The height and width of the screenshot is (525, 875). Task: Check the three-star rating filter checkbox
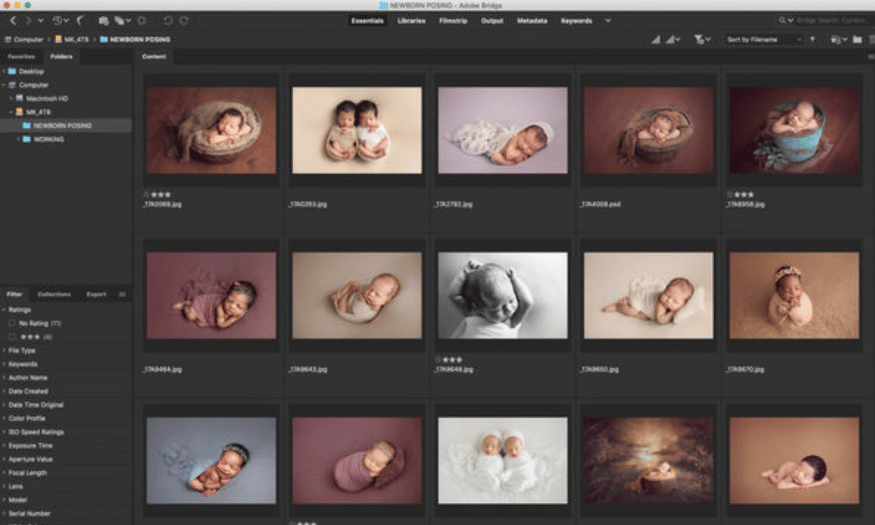pos(12,337)
